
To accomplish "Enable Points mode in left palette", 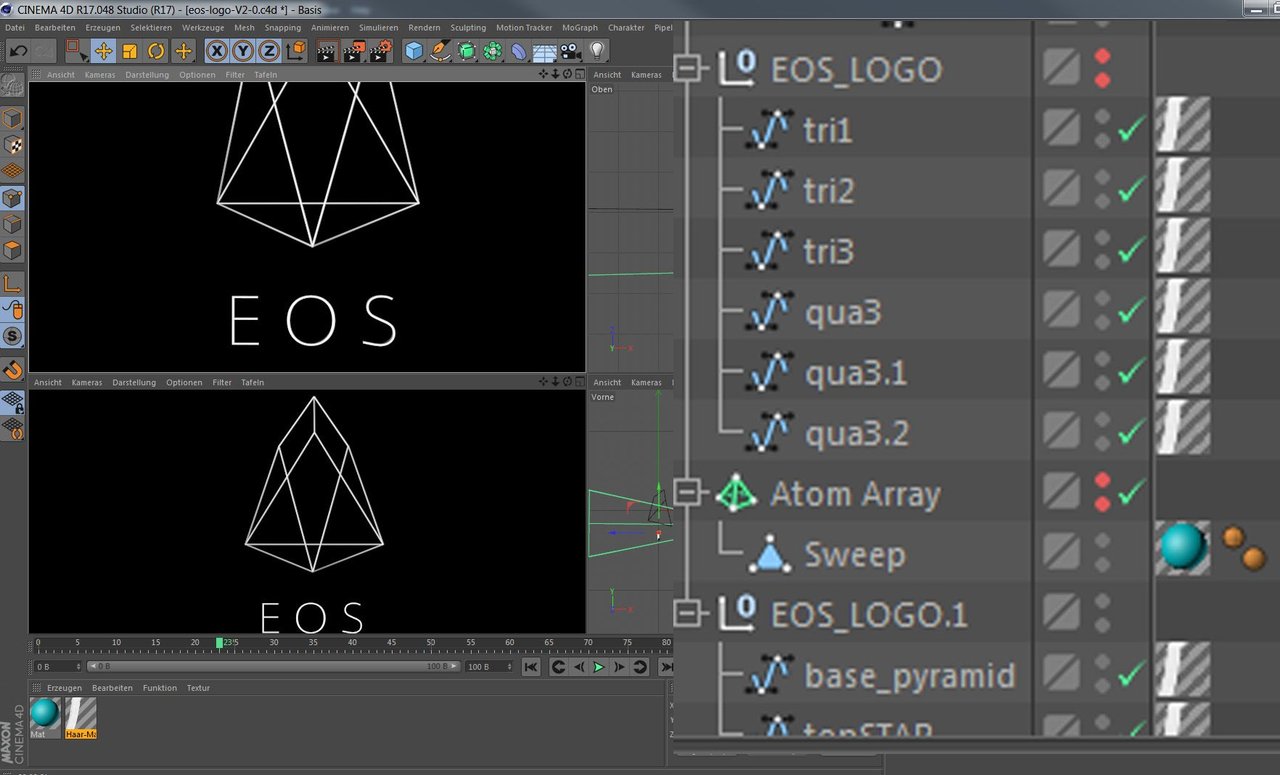I will click(x=13, y=198).
